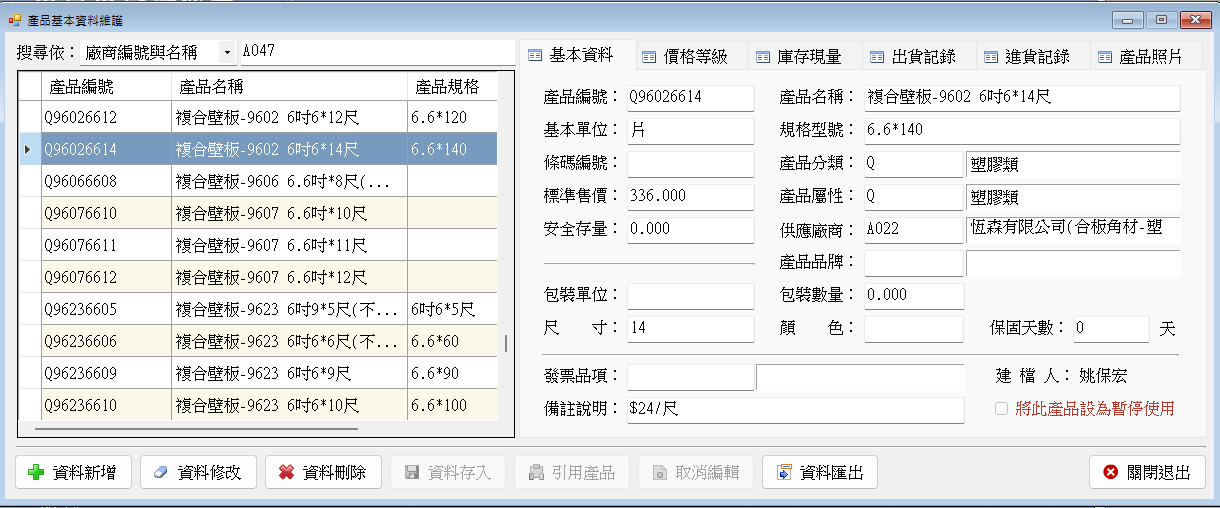
Task: Click the 標準售價 field showing 336.000
Action: pyautogui.click(x=690, y=197)
